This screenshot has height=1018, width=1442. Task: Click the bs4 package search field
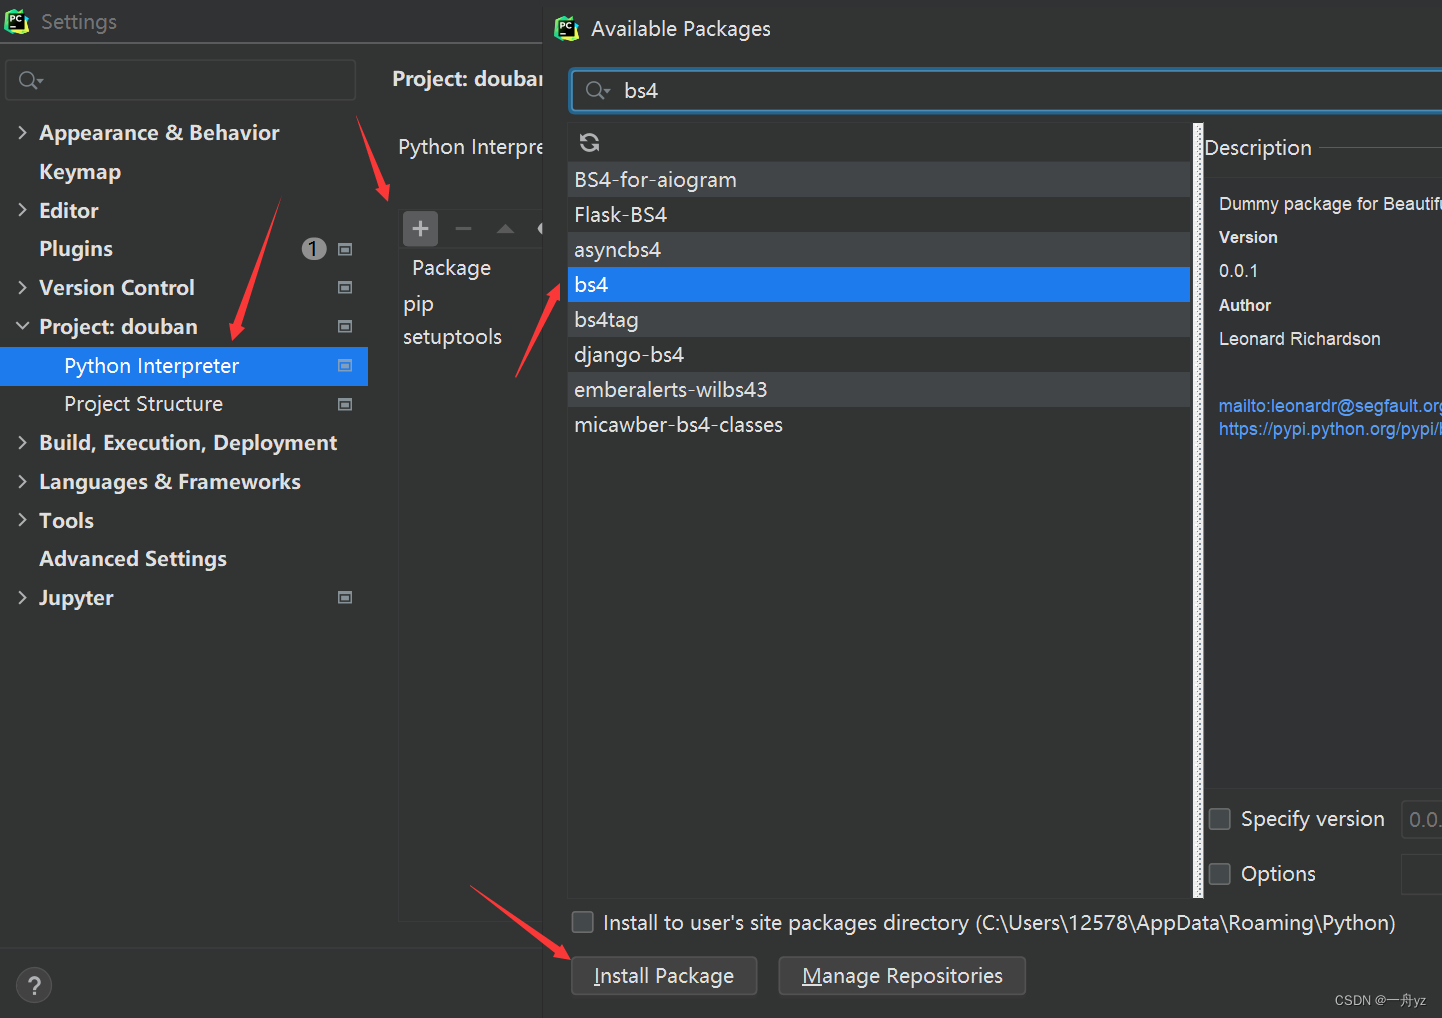pyautogui.click(x=1006, y=91)
